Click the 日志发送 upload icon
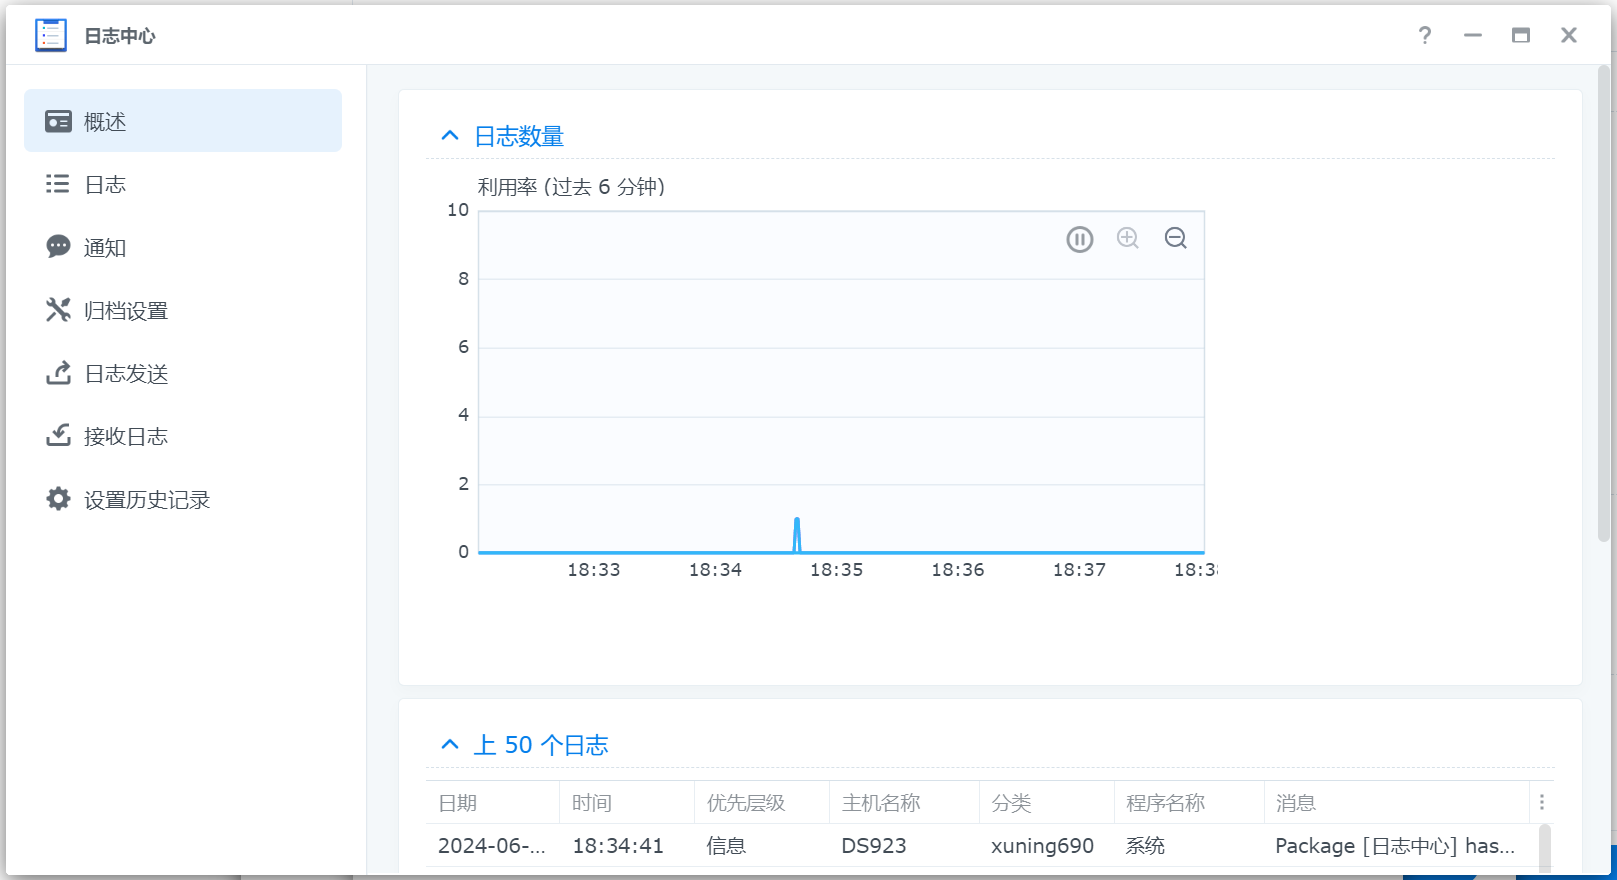 pos(58,373)
